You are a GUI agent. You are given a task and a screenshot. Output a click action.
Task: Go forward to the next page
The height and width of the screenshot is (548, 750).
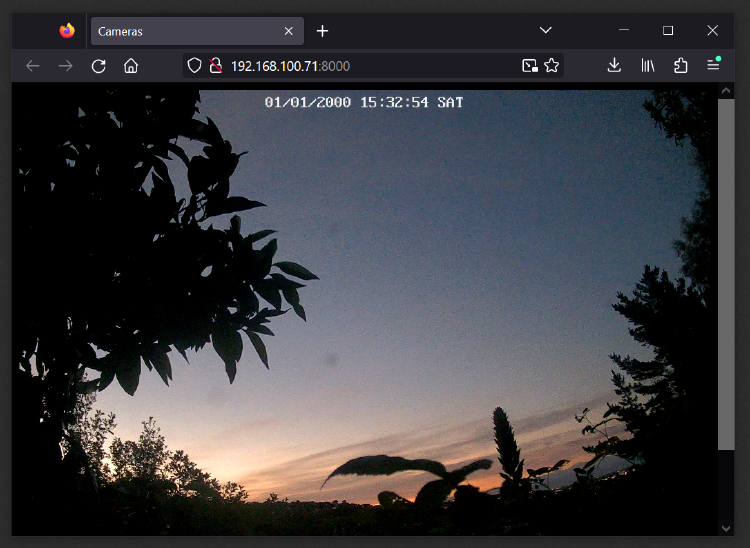(66, 66)
